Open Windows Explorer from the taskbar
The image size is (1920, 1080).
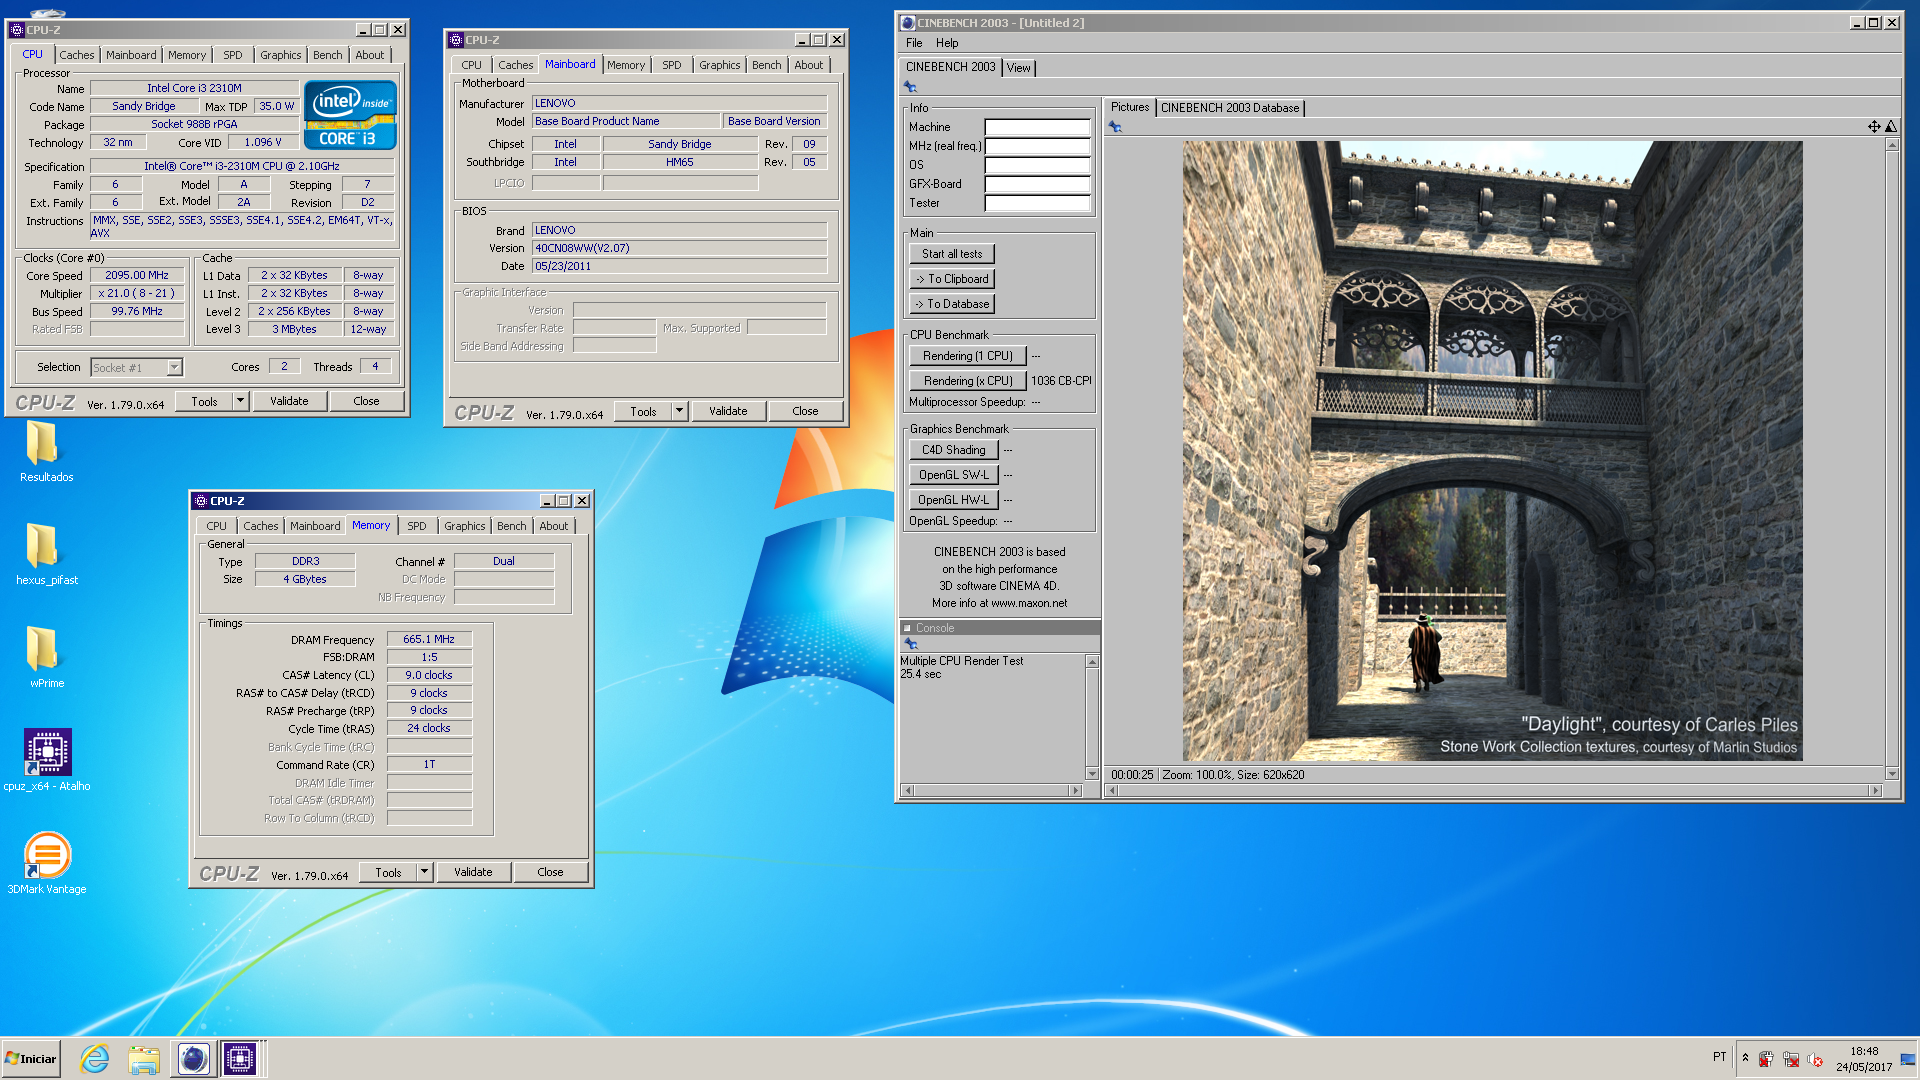[144, 1059]
